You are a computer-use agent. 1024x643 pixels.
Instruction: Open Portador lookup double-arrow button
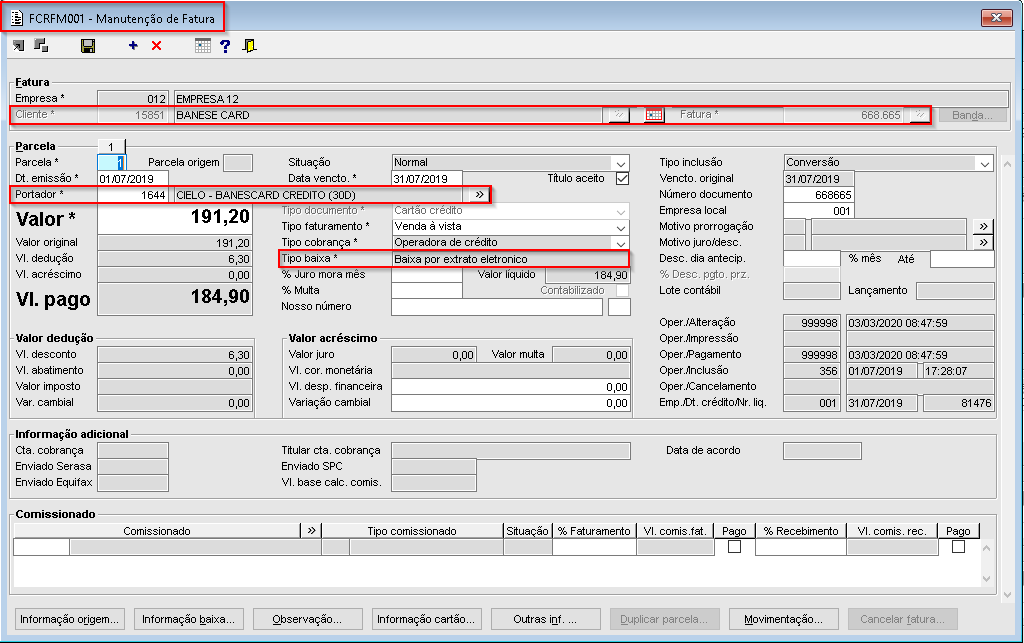(x=479, y=195)
